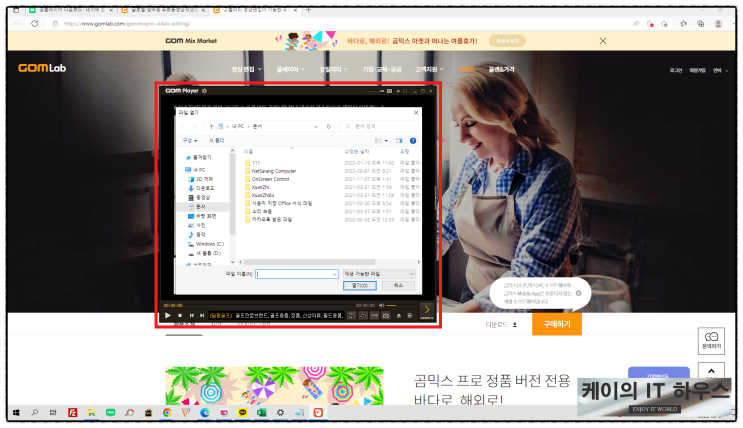Select the NetSarang Computer folder

point(273,171)
